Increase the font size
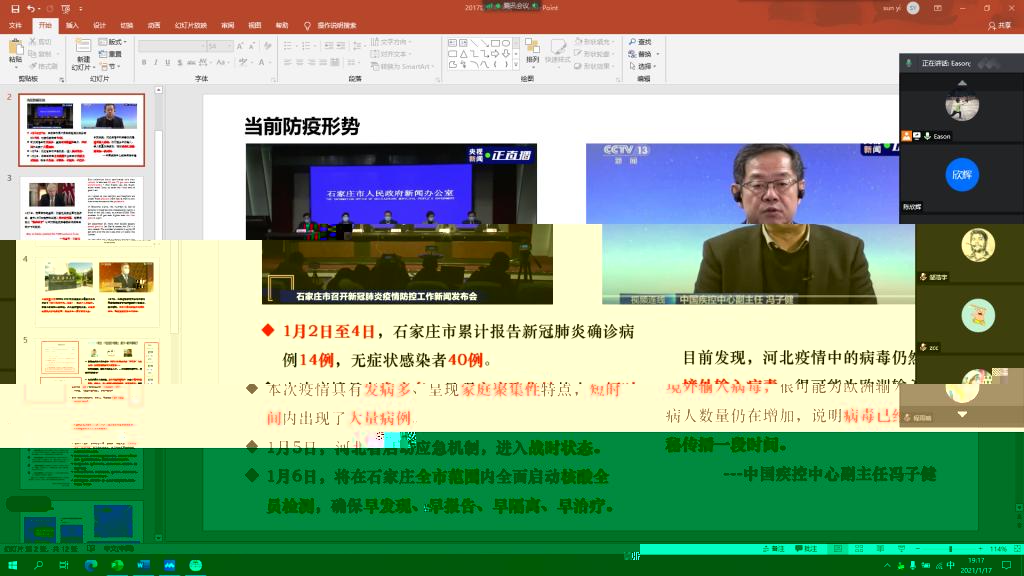Image resolution: width=1024 pixels, height=576 pixels. [240, 46]
